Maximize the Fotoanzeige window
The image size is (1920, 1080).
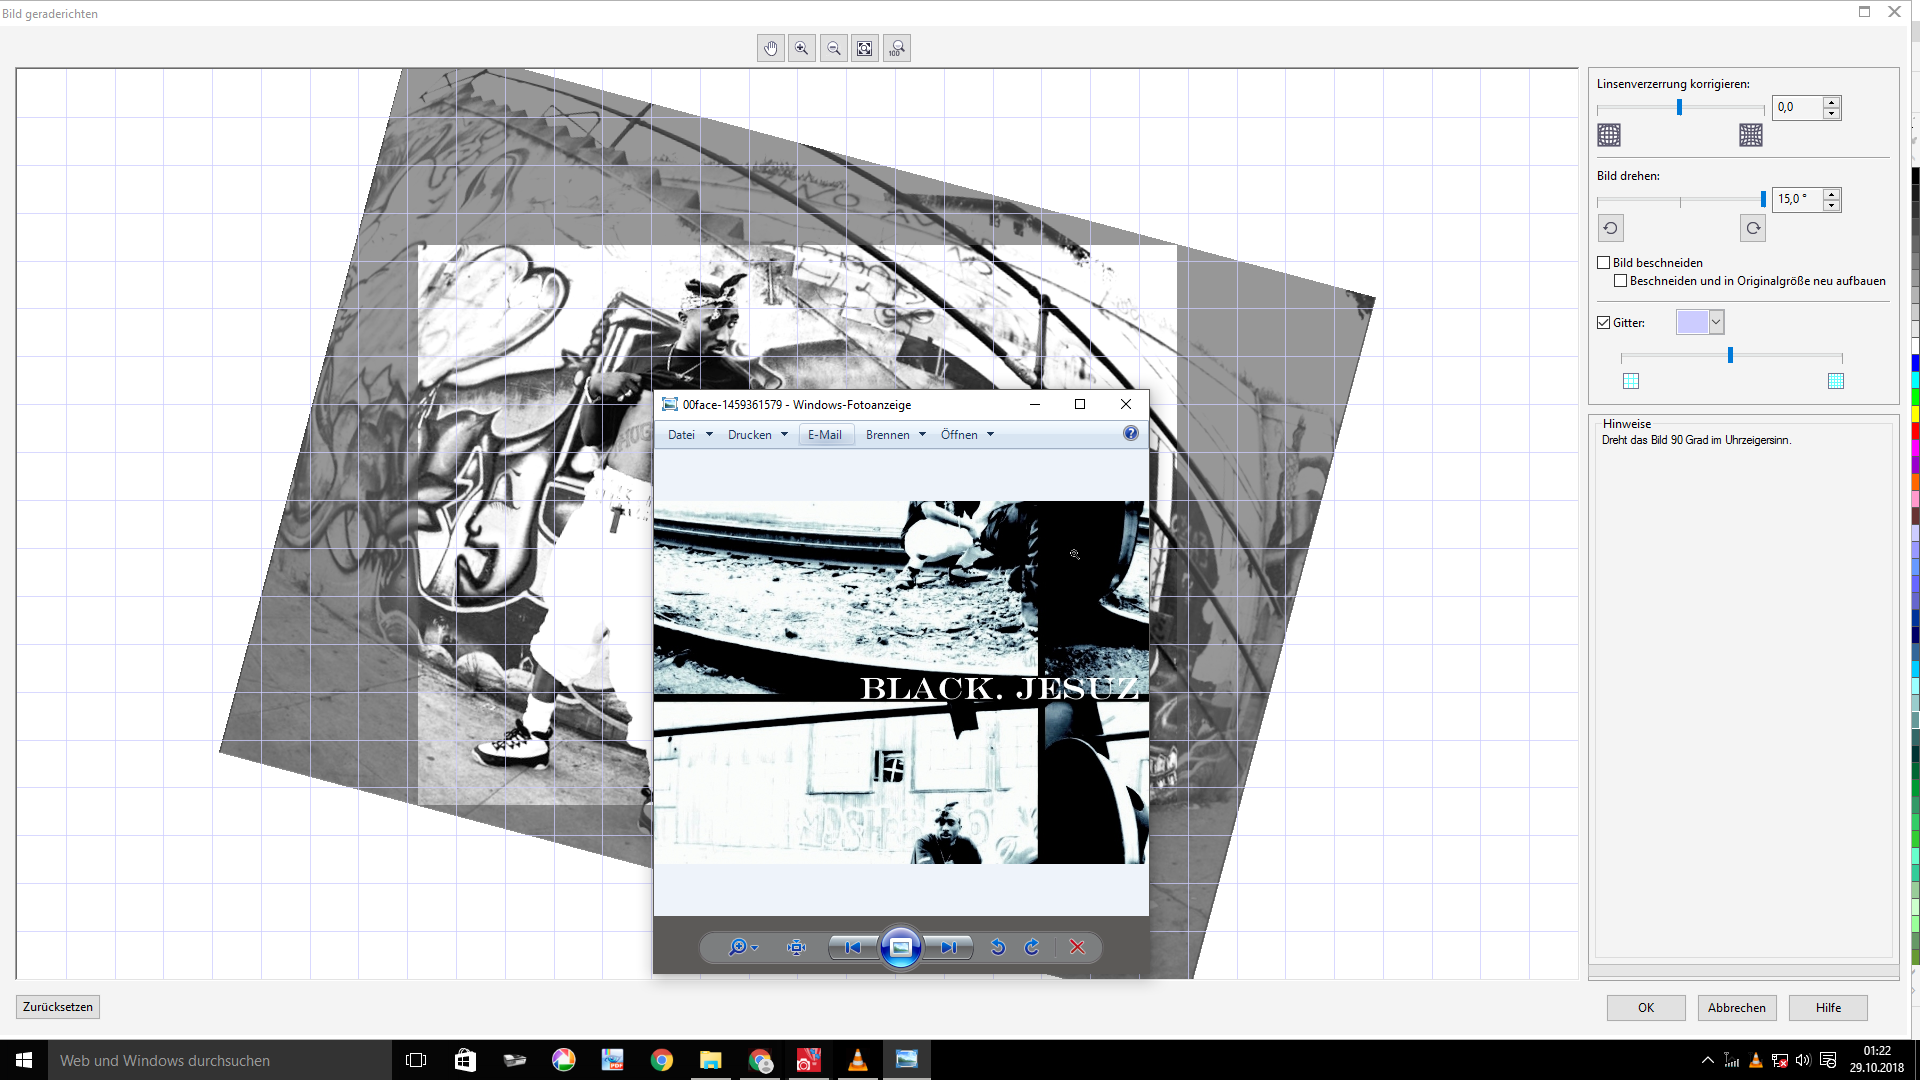pyautogui.click(x=1080, y=404)
